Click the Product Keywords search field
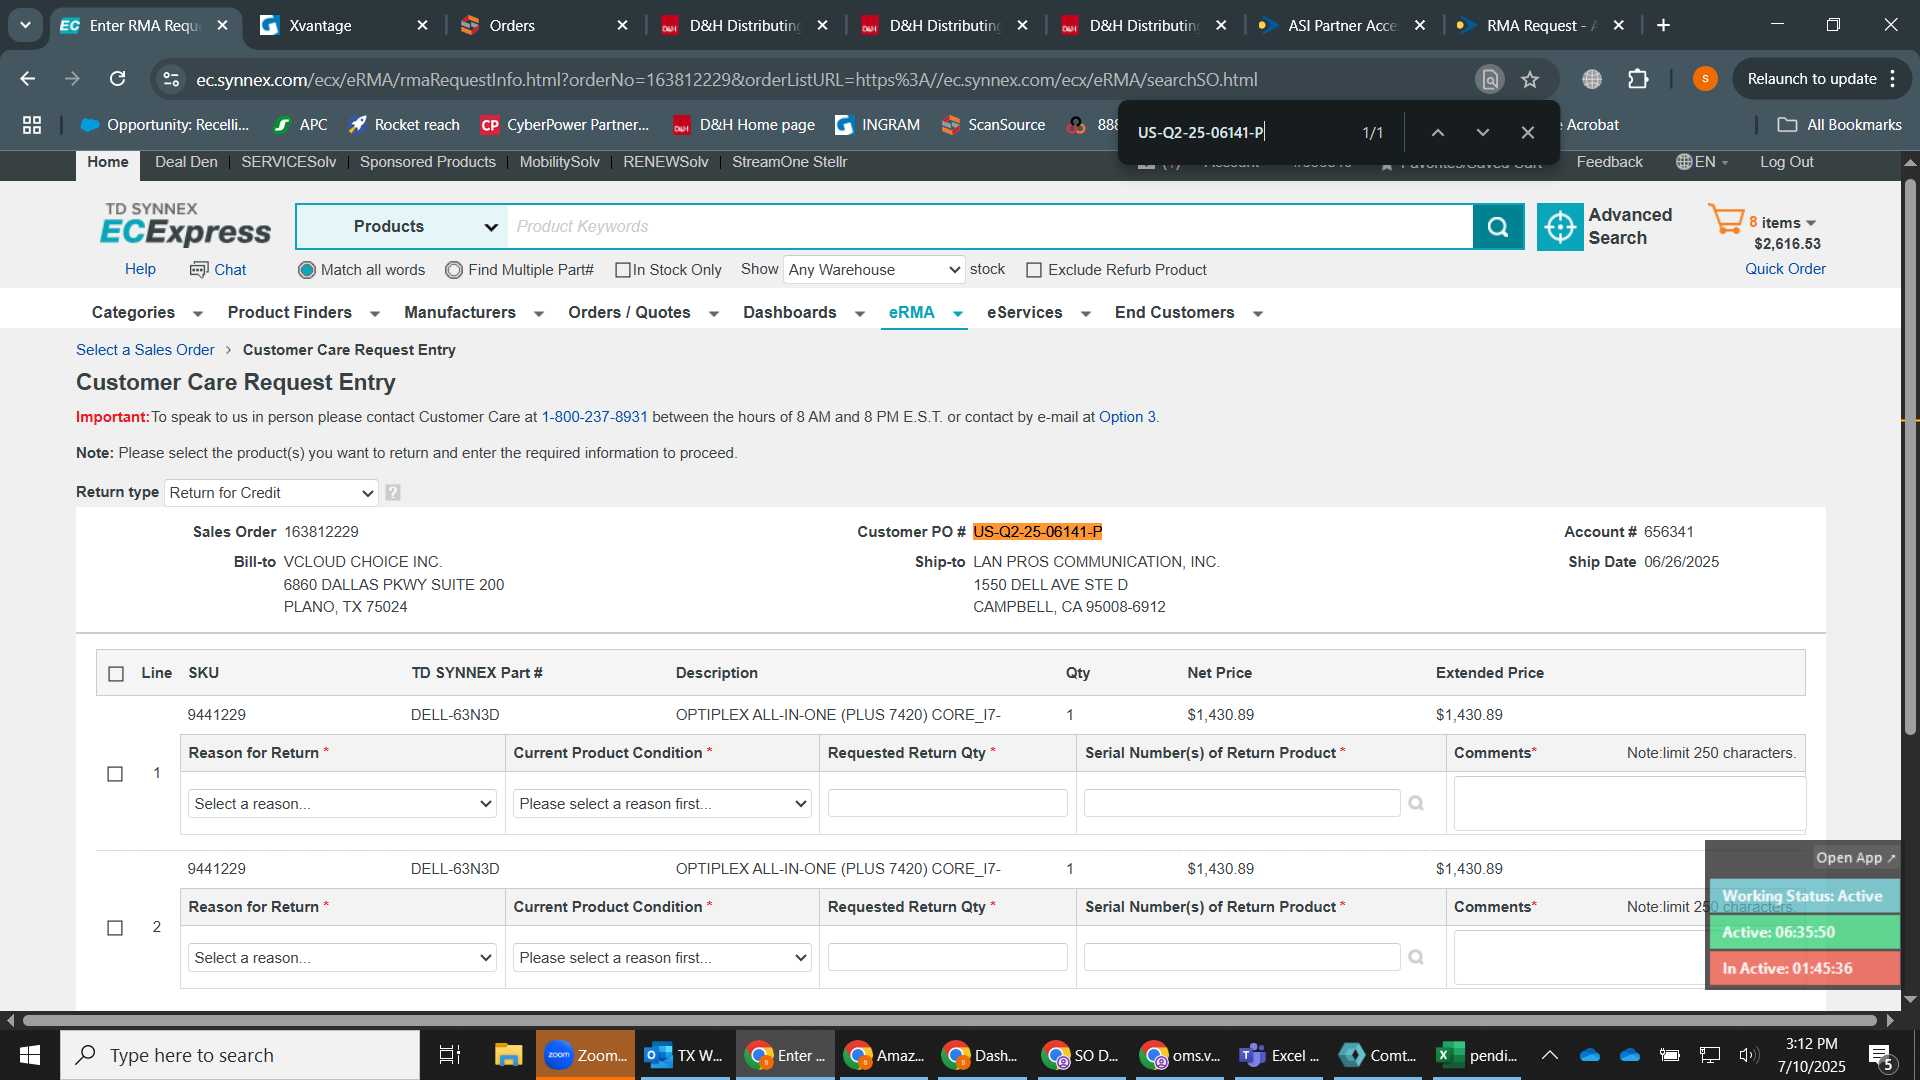The width and height of the screenshot is (1920, 1080). click(990, 227)
